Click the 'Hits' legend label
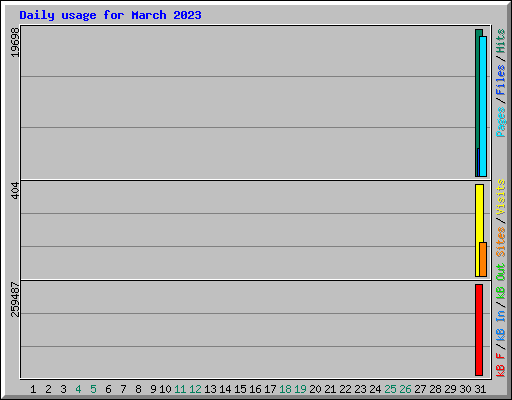This screenshot has height=400, width=512. [501, 41]
